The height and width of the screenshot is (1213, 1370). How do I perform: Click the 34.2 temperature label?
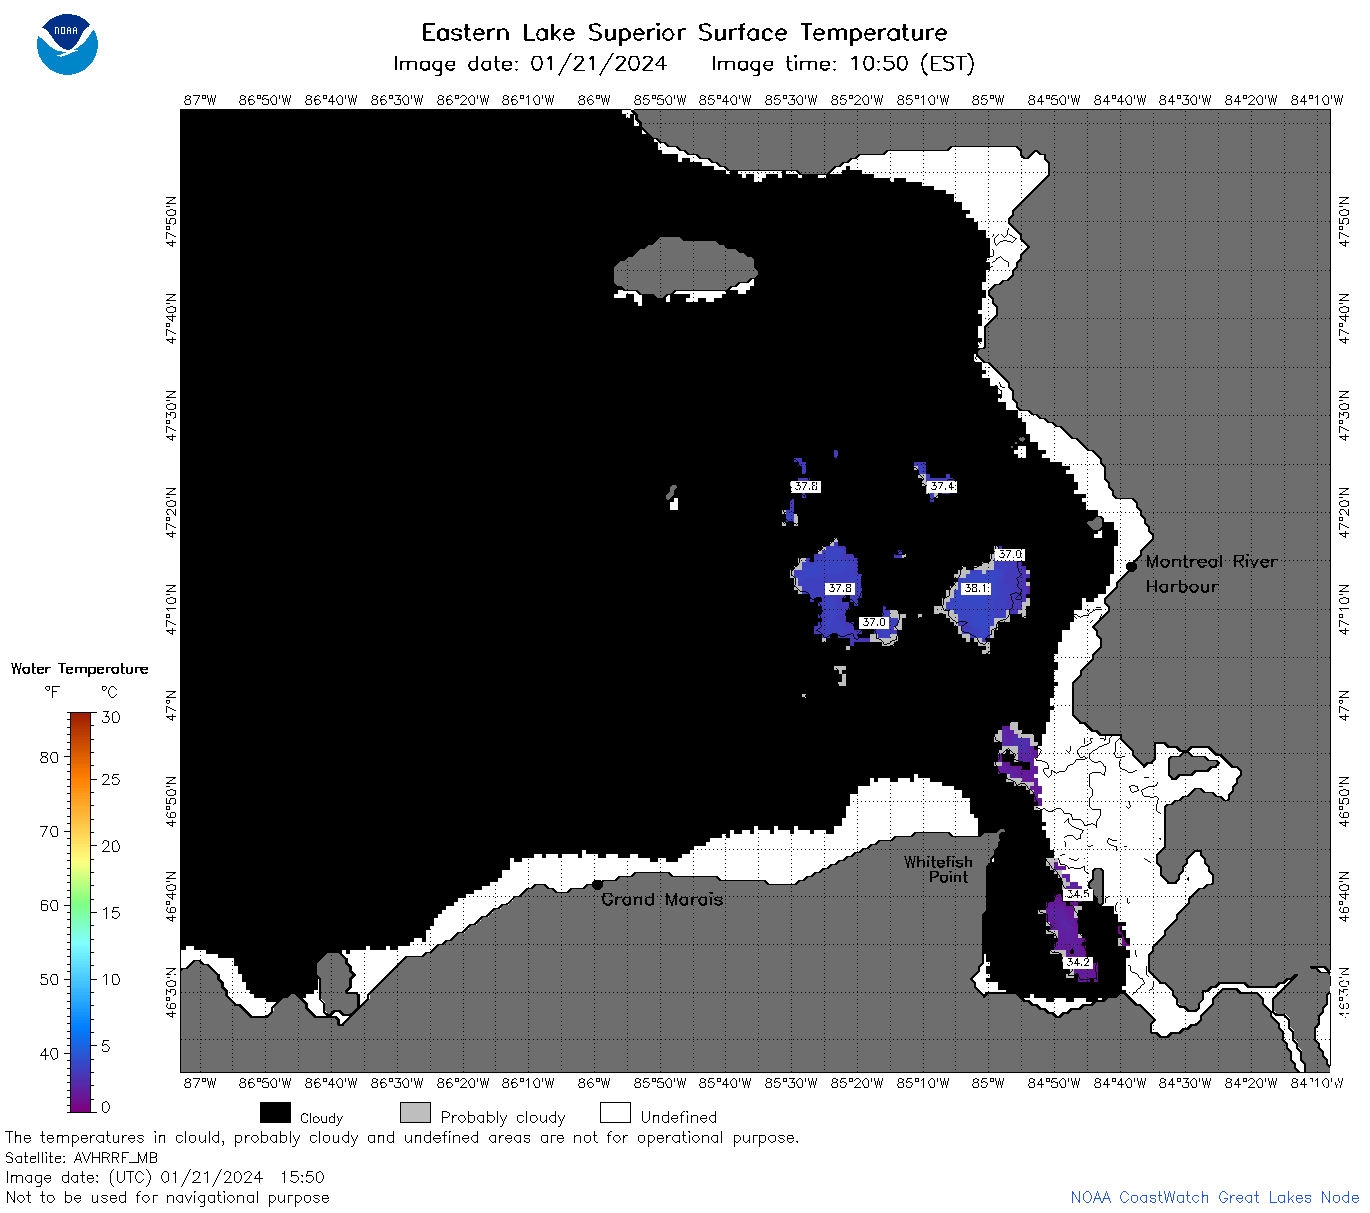1078,963
